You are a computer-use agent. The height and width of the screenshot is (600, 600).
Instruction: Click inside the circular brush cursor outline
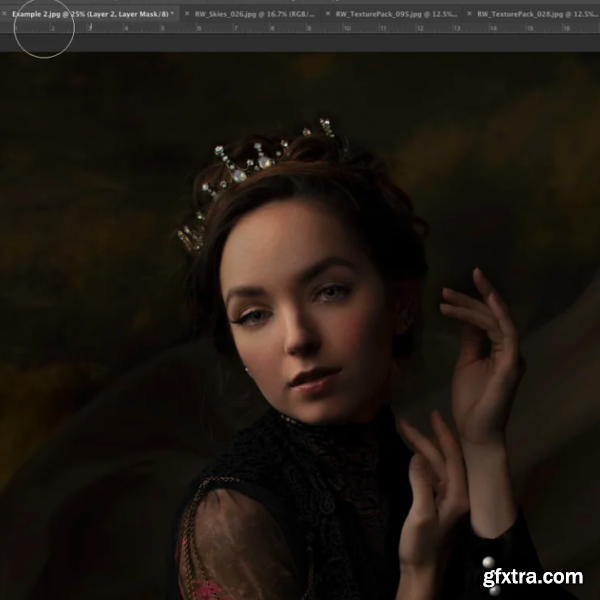(45, 28)
